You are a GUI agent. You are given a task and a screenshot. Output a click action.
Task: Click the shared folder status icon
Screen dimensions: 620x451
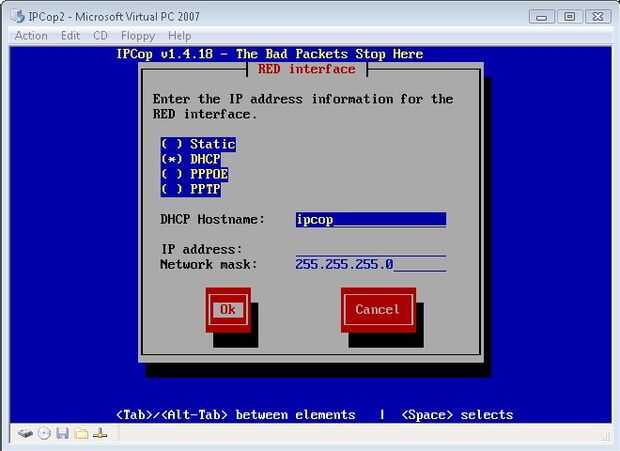(81, 434)
